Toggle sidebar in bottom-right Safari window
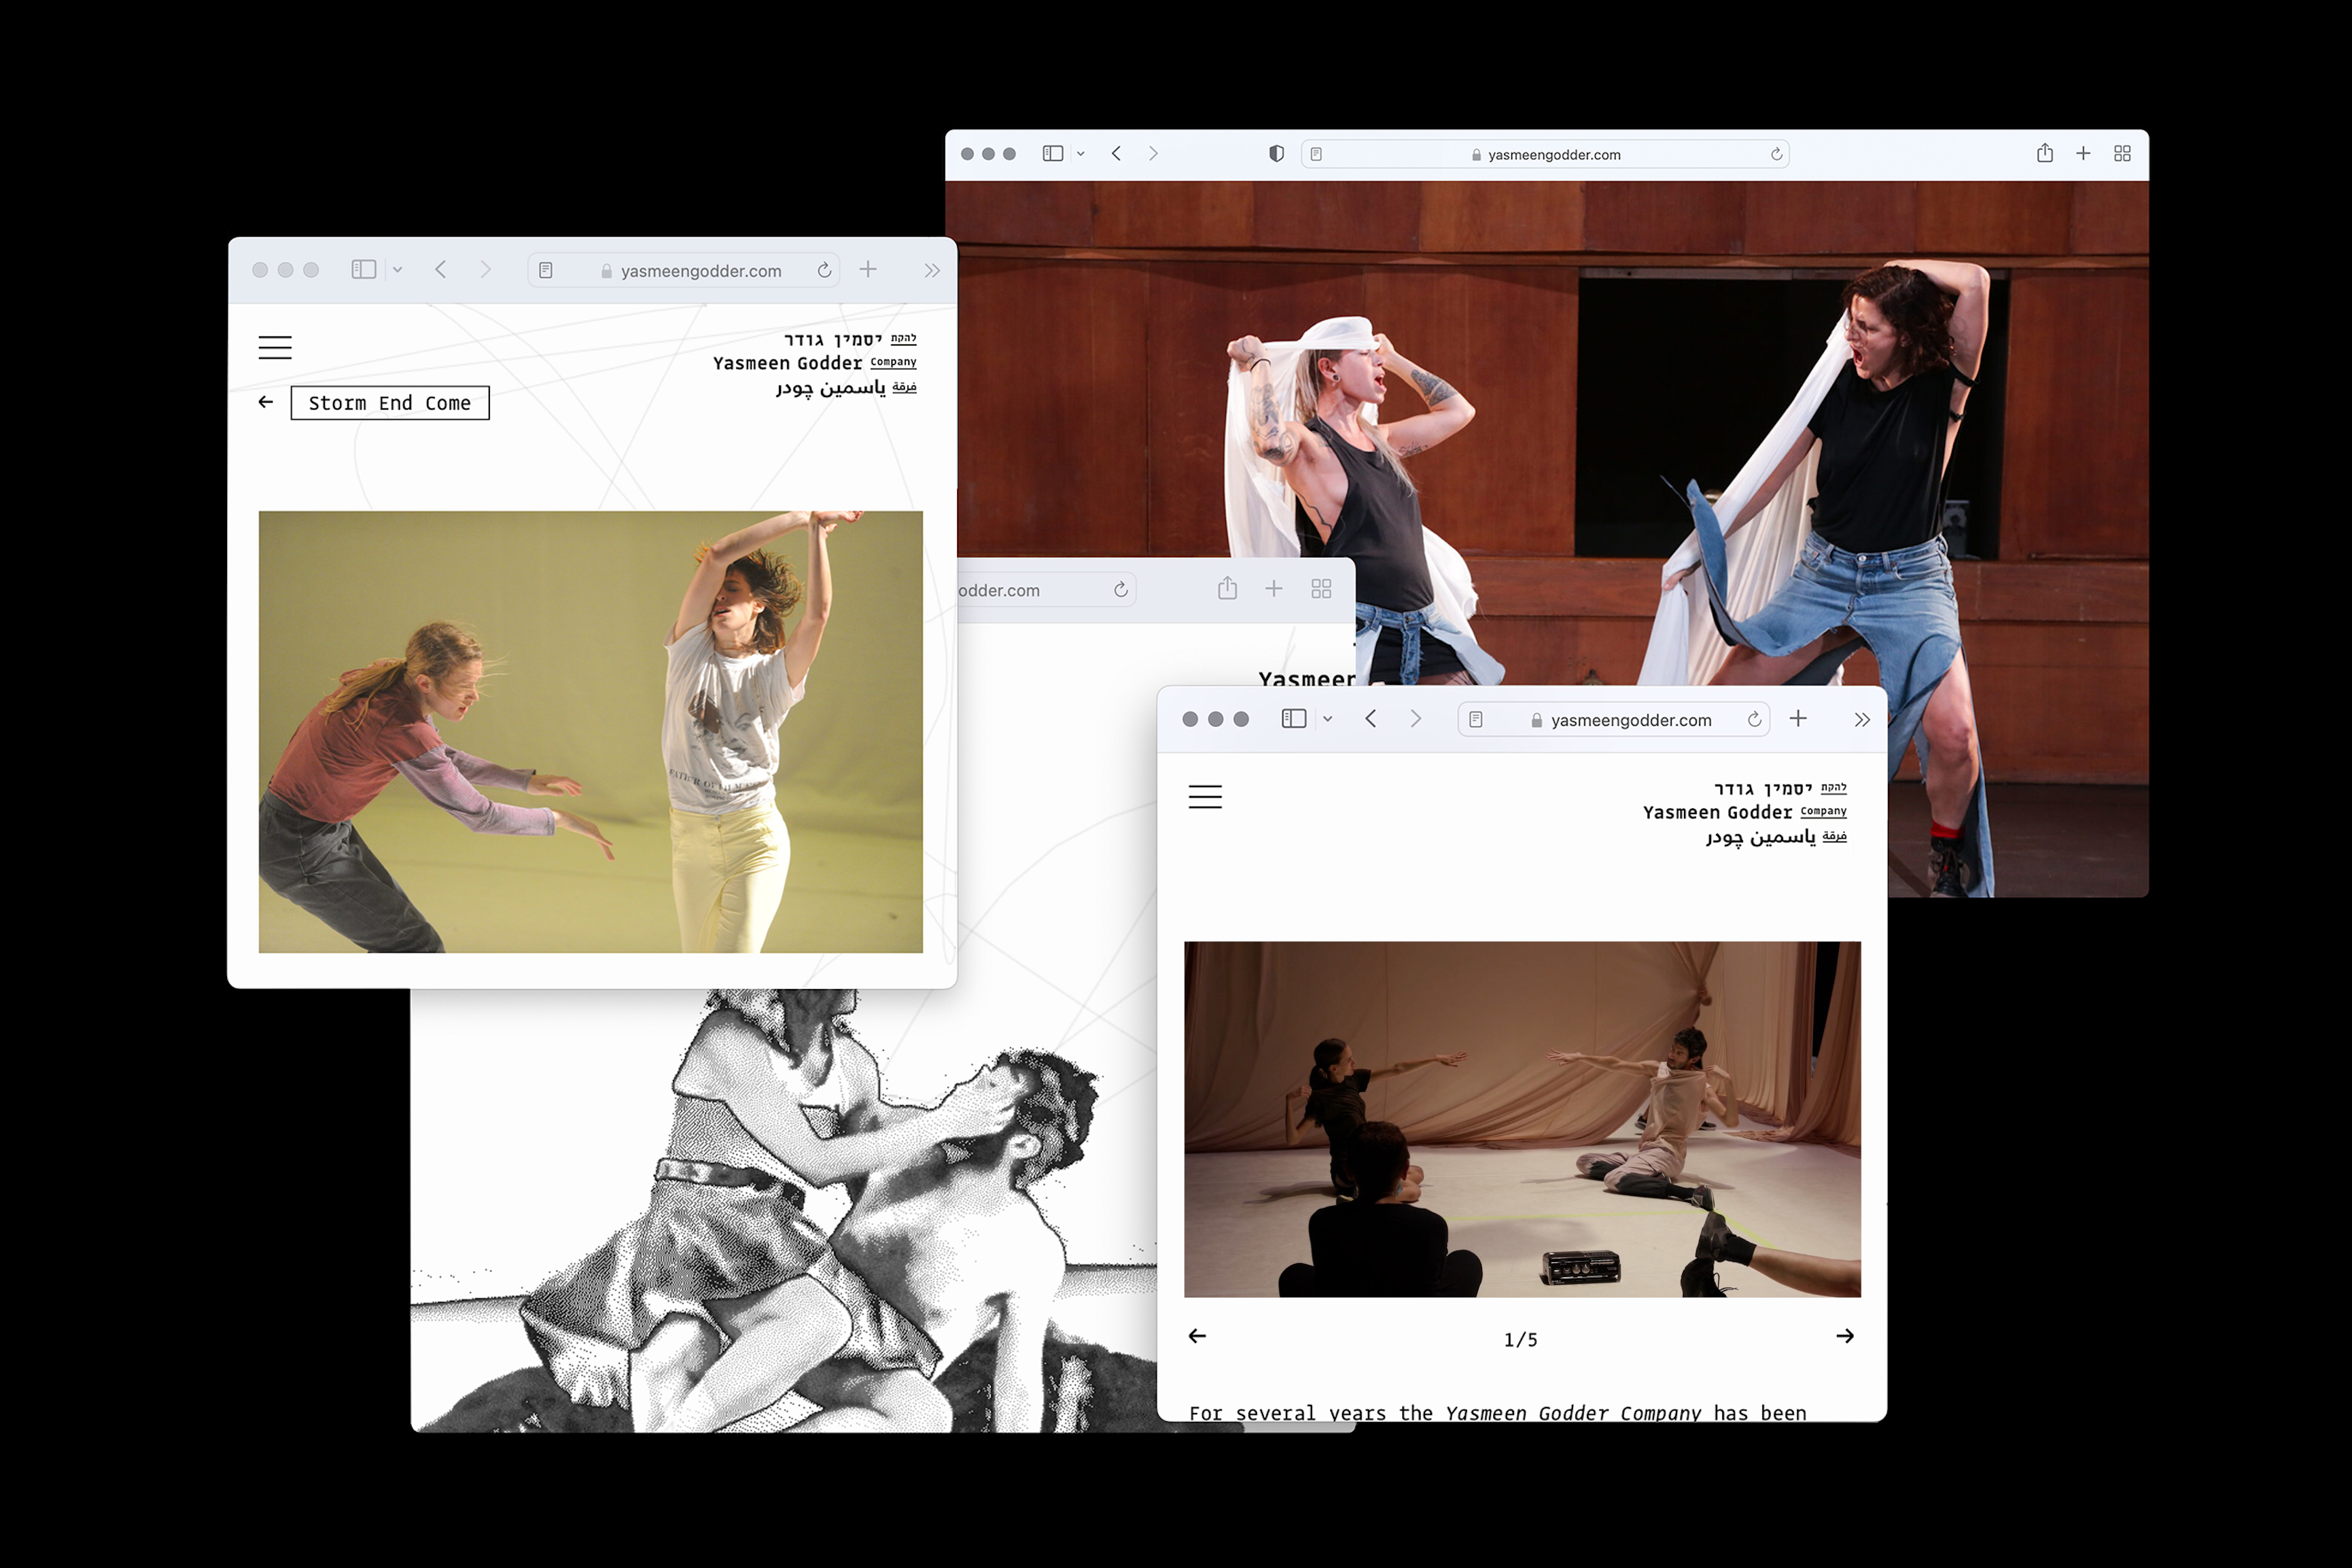2352x1568 pixels. pos(1294,719)
